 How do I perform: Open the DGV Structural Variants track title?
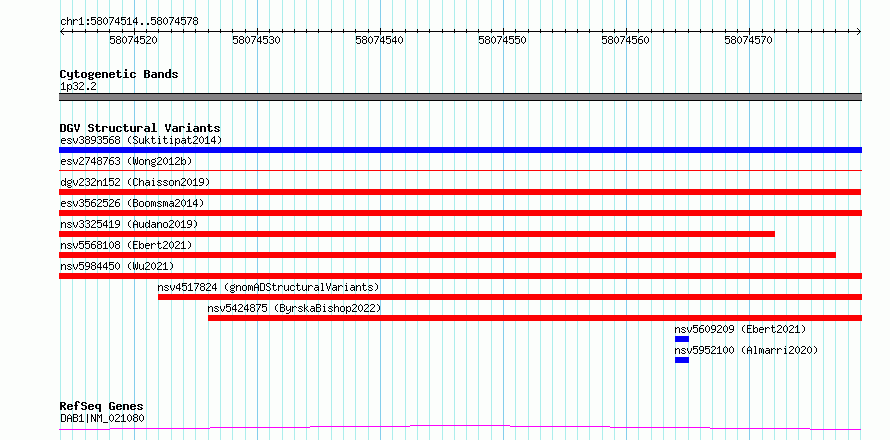[x=140, y=128]
